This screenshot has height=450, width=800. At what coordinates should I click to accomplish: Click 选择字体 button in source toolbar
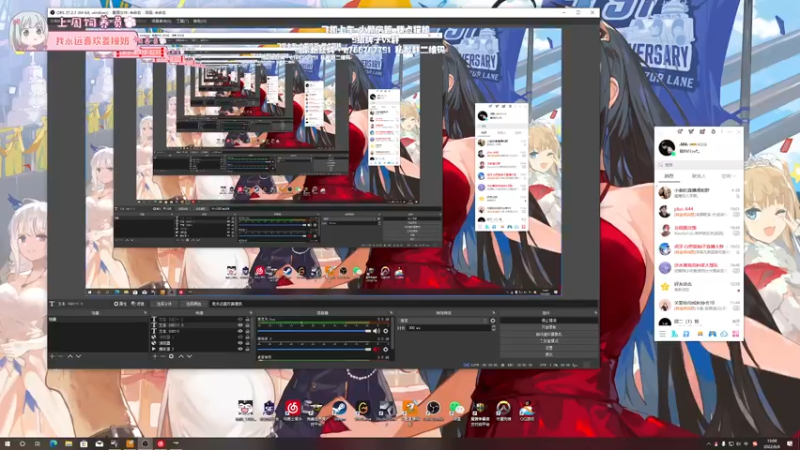click(x=164, y=304)
